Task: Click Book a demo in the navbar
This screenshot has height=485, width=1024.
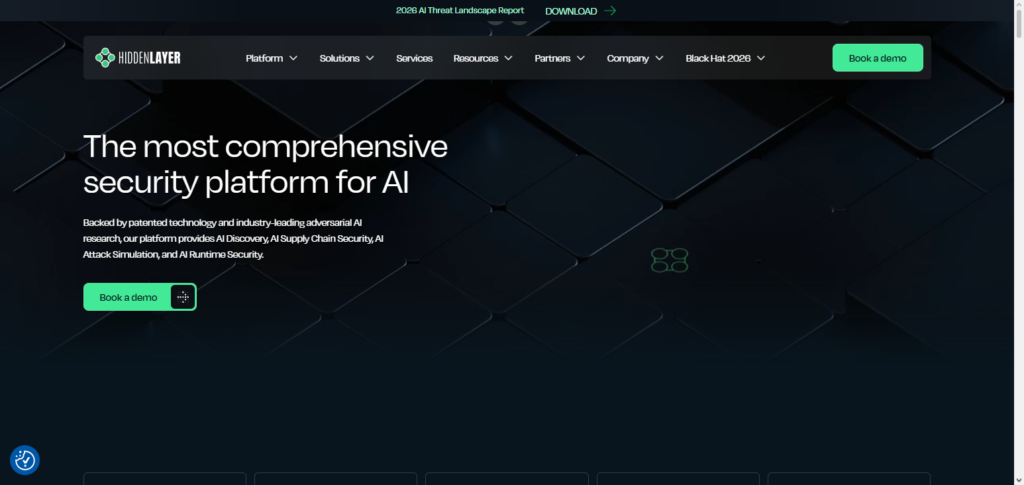Action: [877, 58]
